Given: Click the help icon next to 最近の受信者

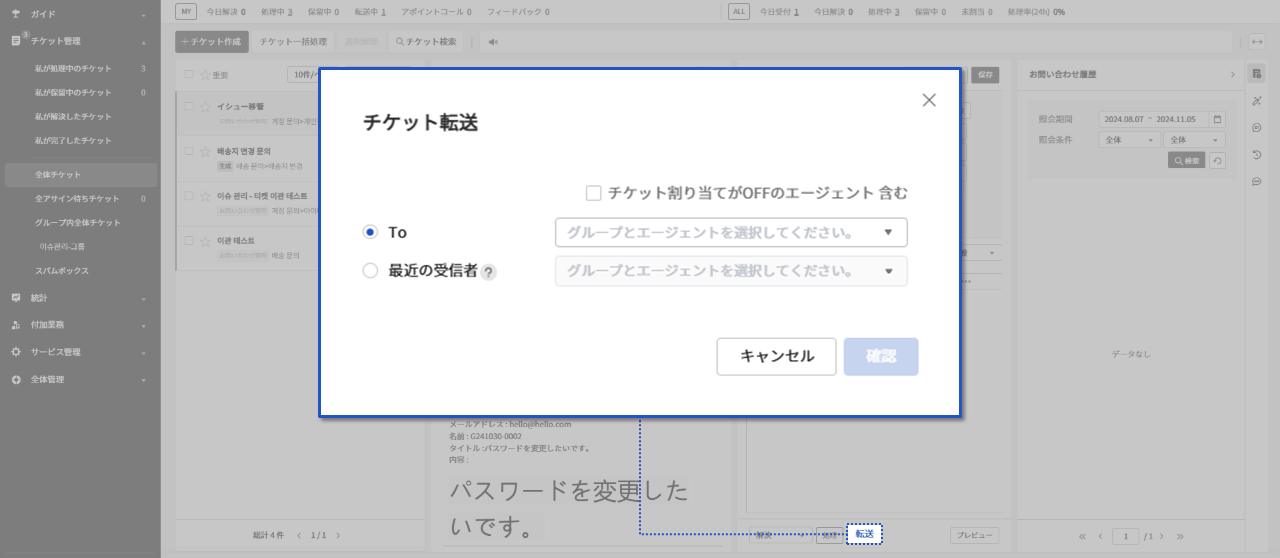Looking at the screenshot, I should (488, 272).
